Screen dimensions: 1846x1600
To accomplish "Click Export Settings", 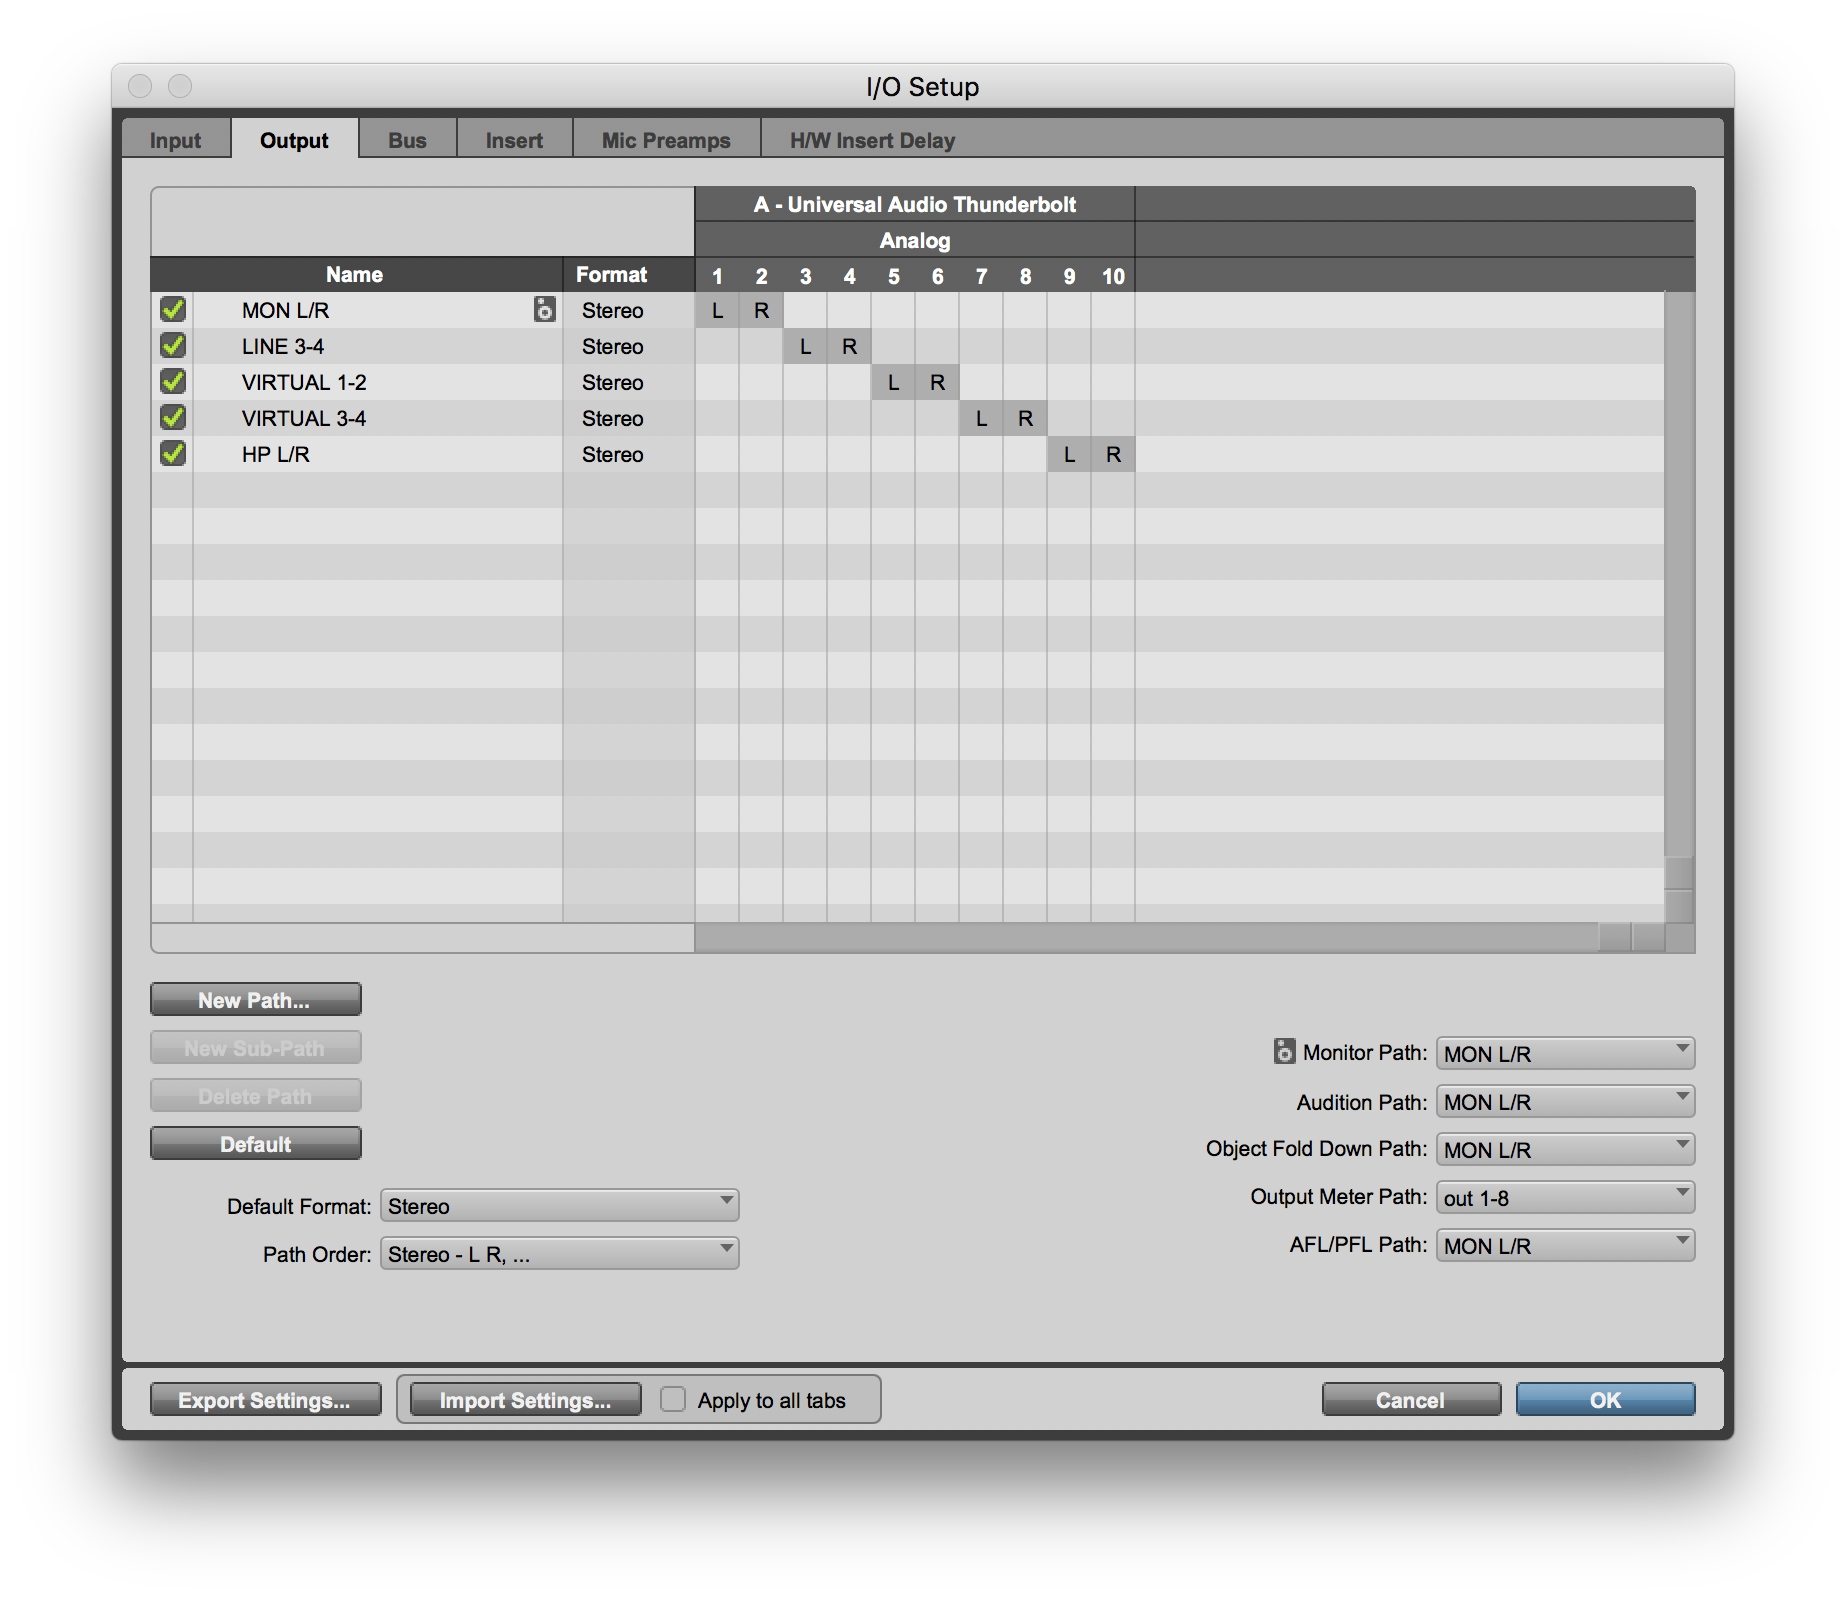I will 265,1400.
